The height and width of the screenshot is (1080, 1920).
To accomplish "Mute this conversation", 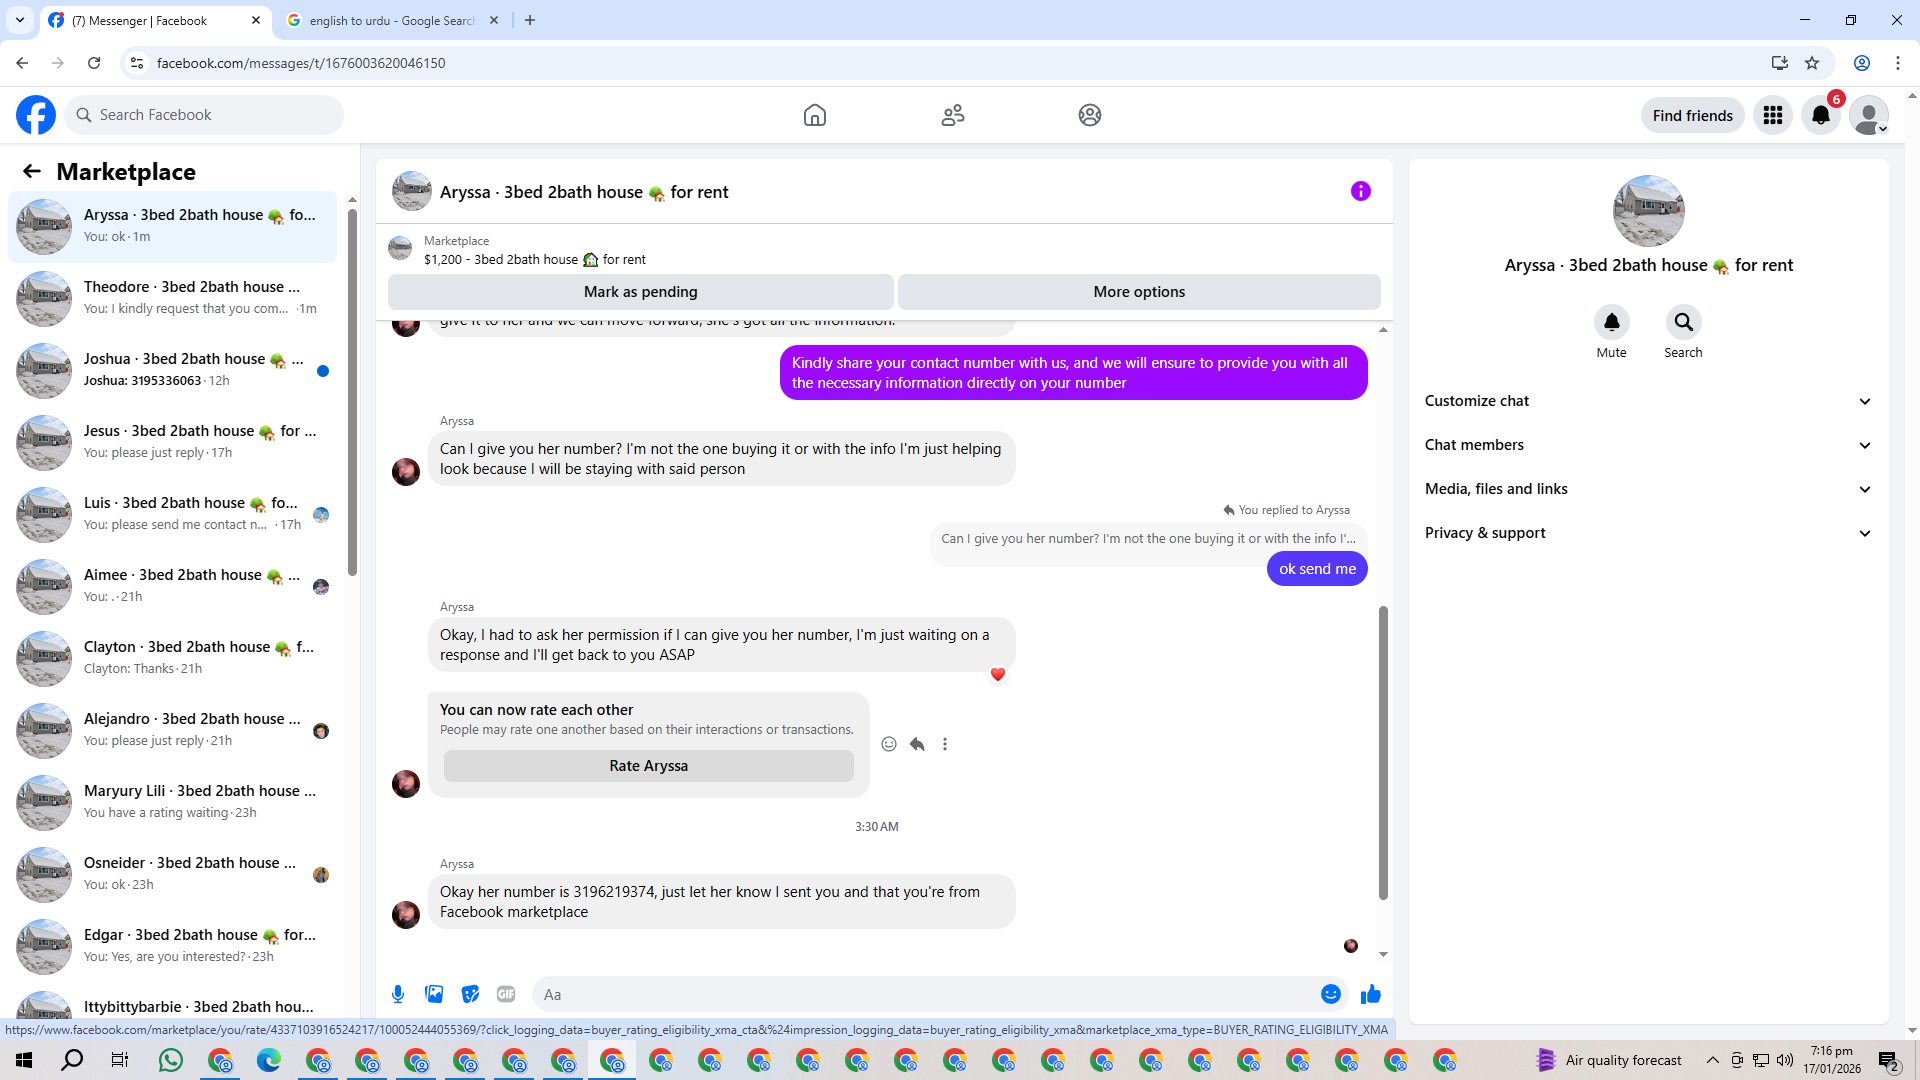I will (1611, 323).
